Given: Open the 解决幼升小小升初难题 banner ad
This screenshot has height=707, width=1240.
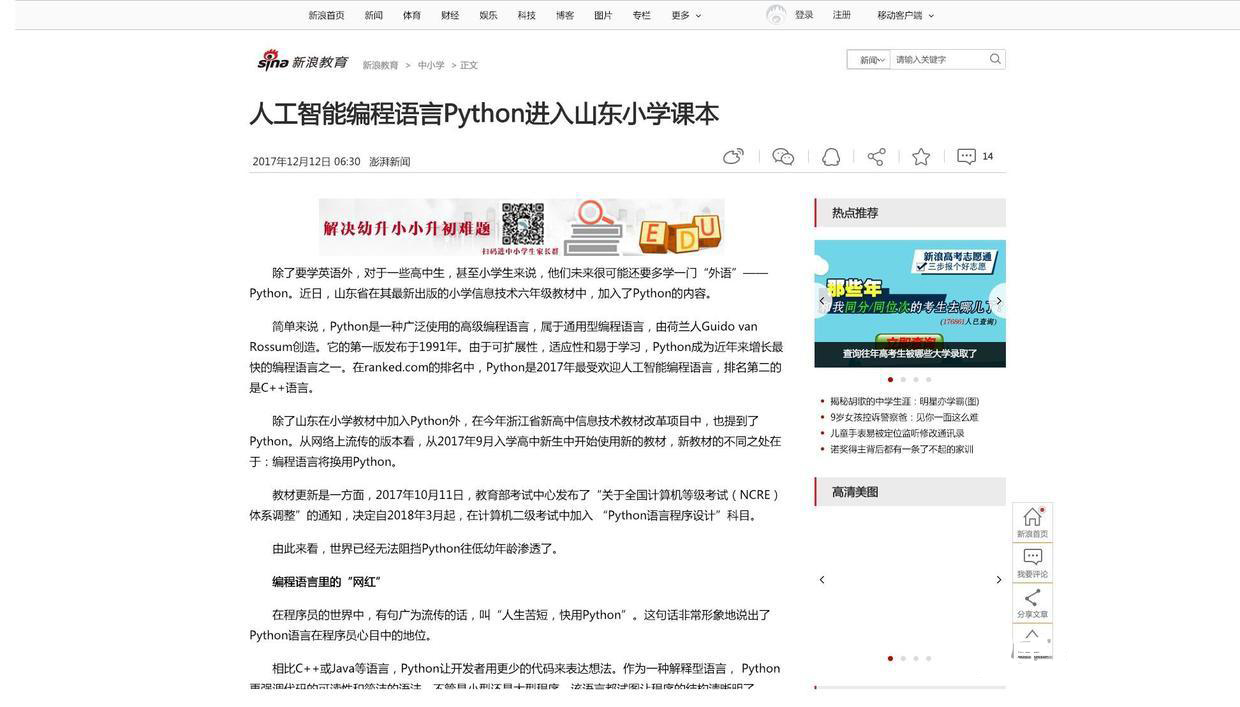Looking at the screenshot, I should (521, 227).
